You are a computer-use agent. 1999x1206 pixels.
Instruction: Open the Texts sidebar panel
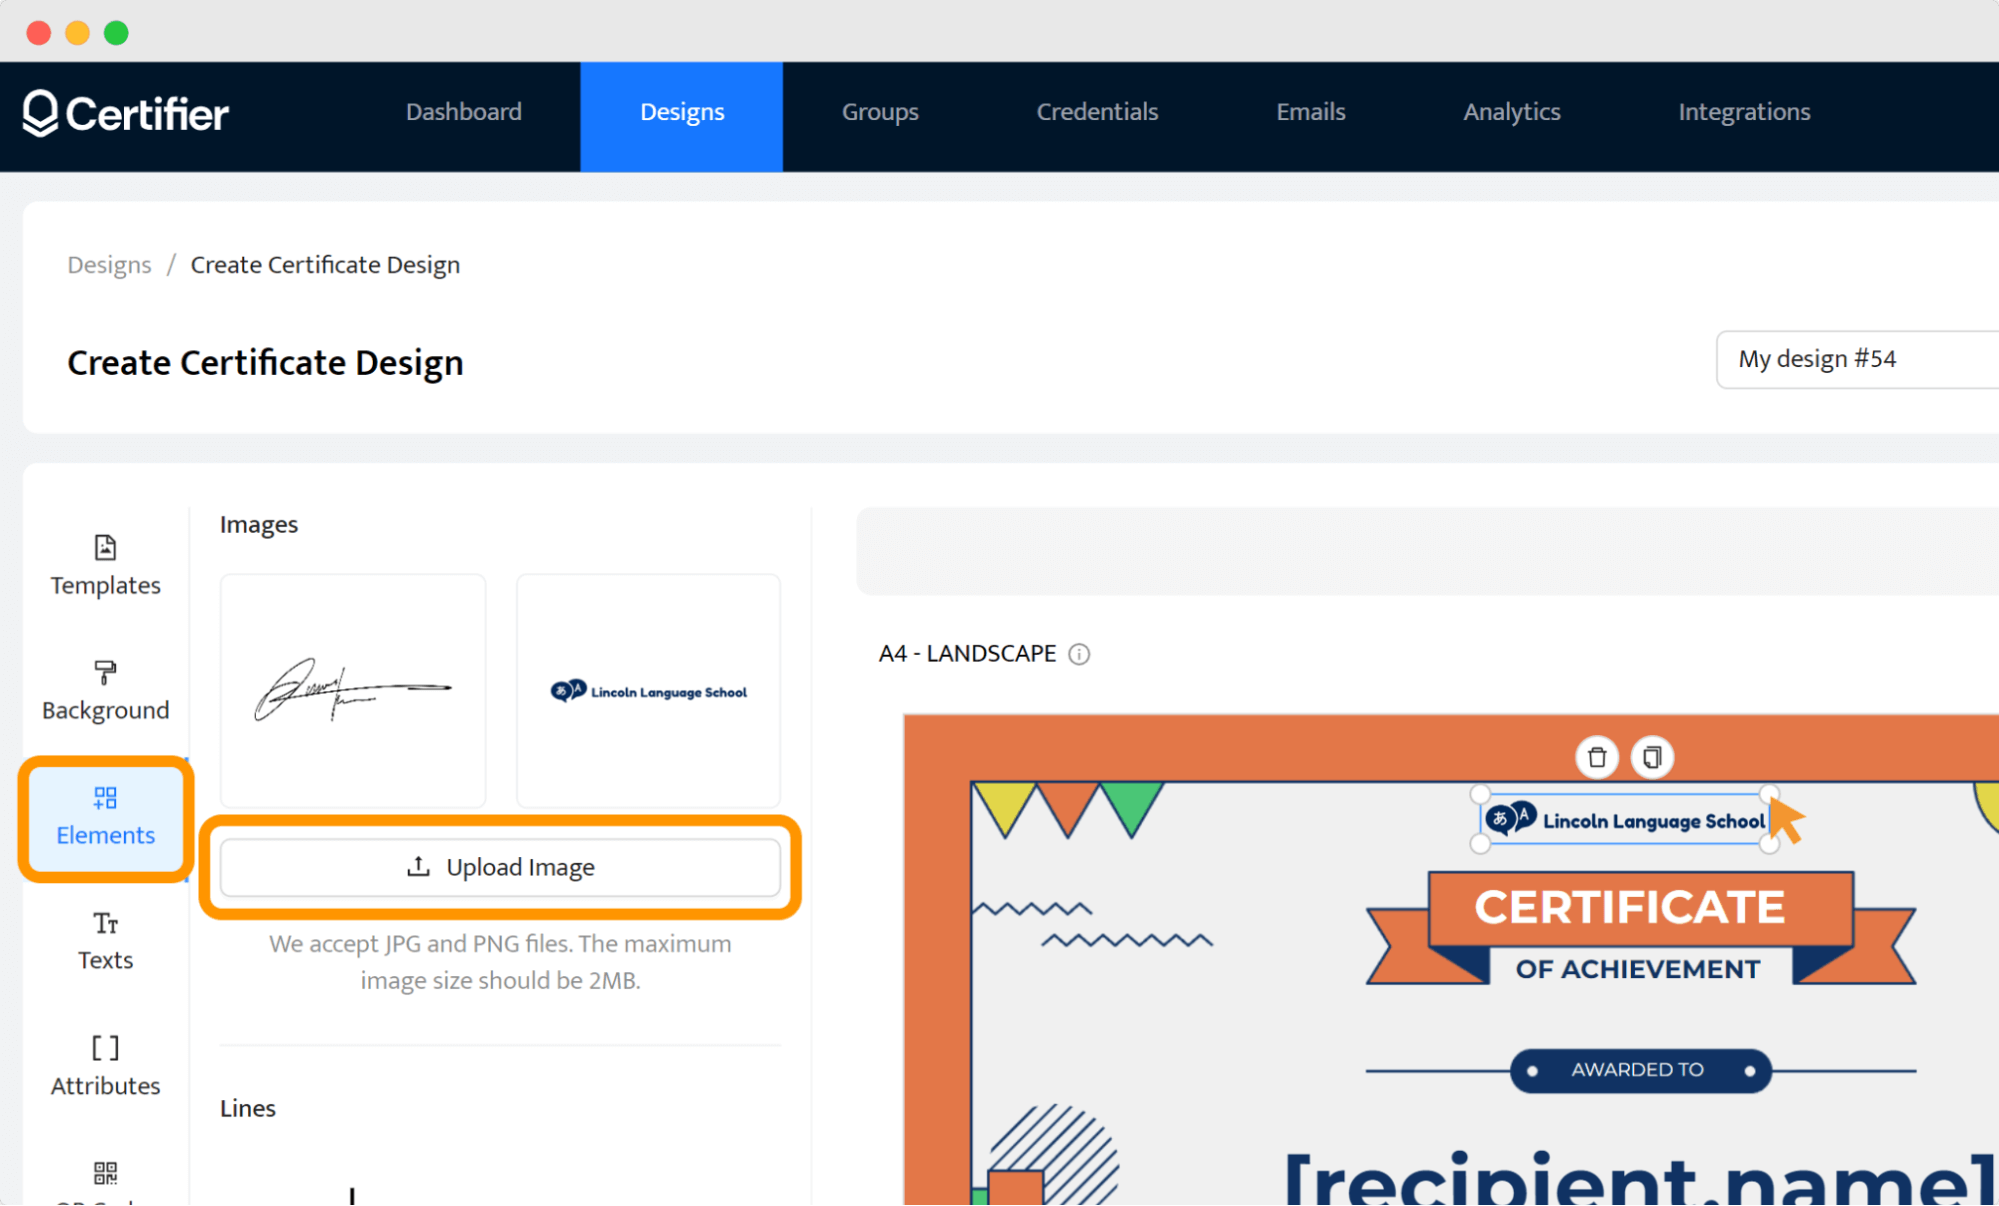click(x=105, y=940)
